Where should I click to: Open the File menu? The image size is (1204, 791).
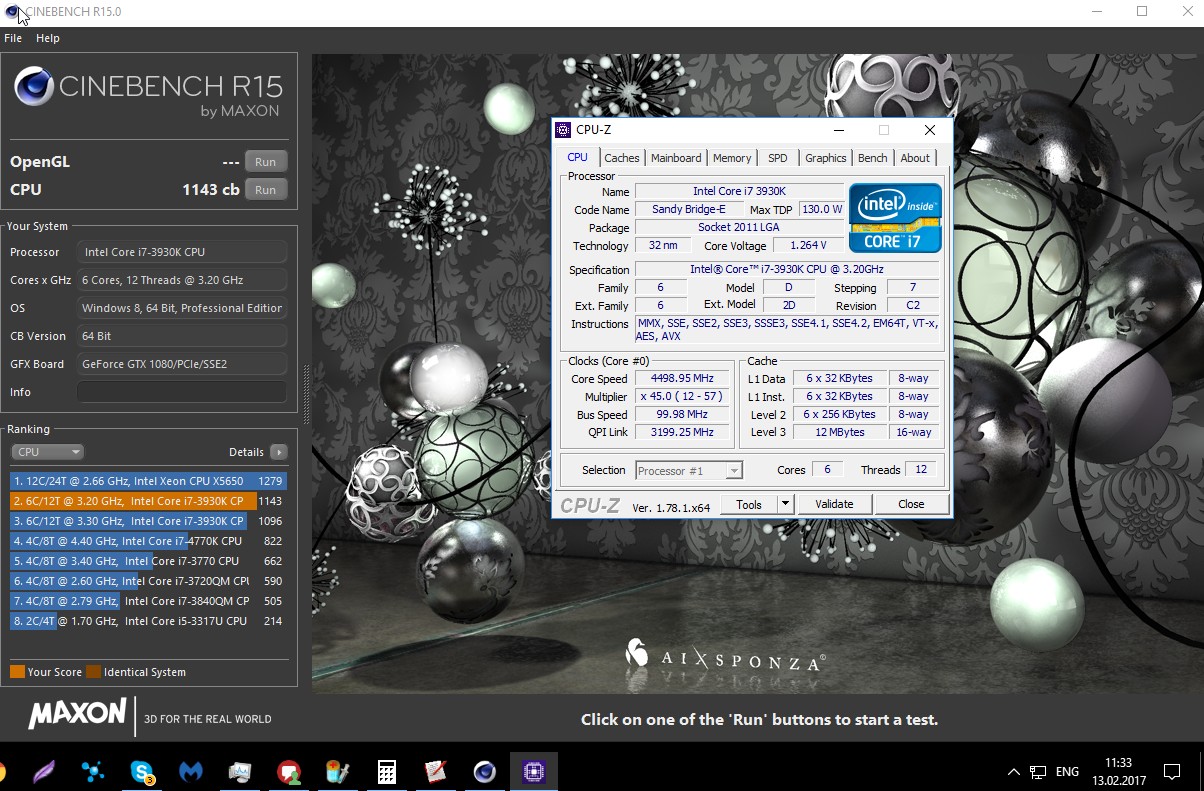tap(13, 38)
